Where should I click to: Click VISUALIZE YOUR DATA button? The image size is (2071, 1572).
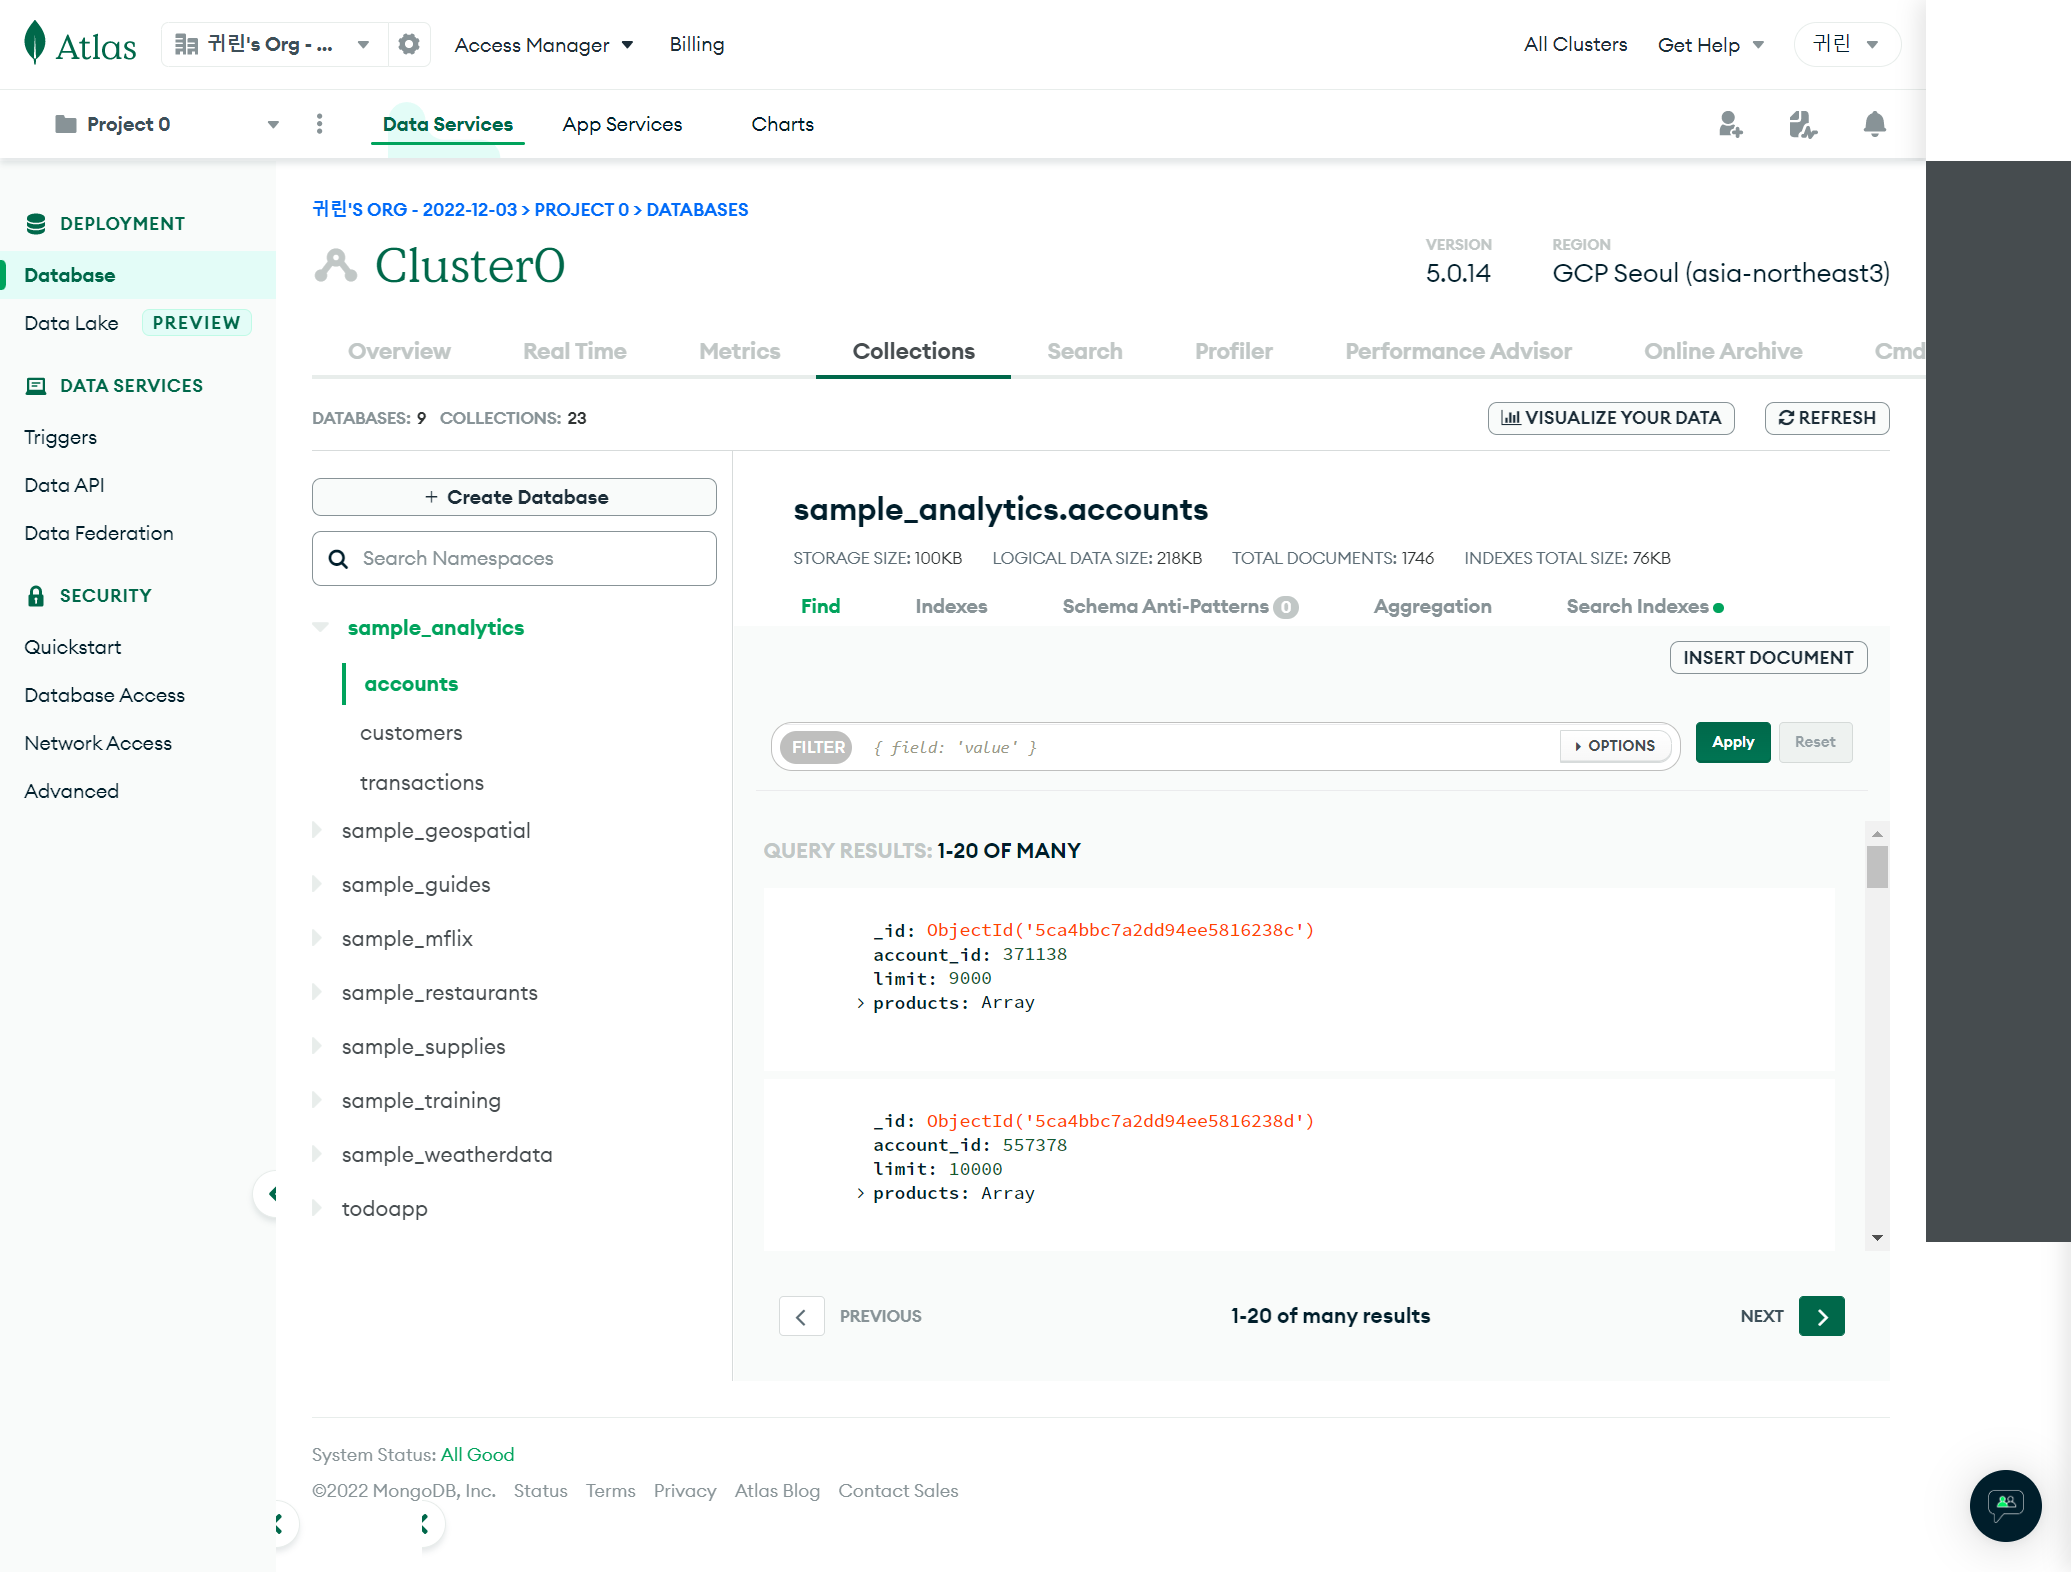(1610, 418)
